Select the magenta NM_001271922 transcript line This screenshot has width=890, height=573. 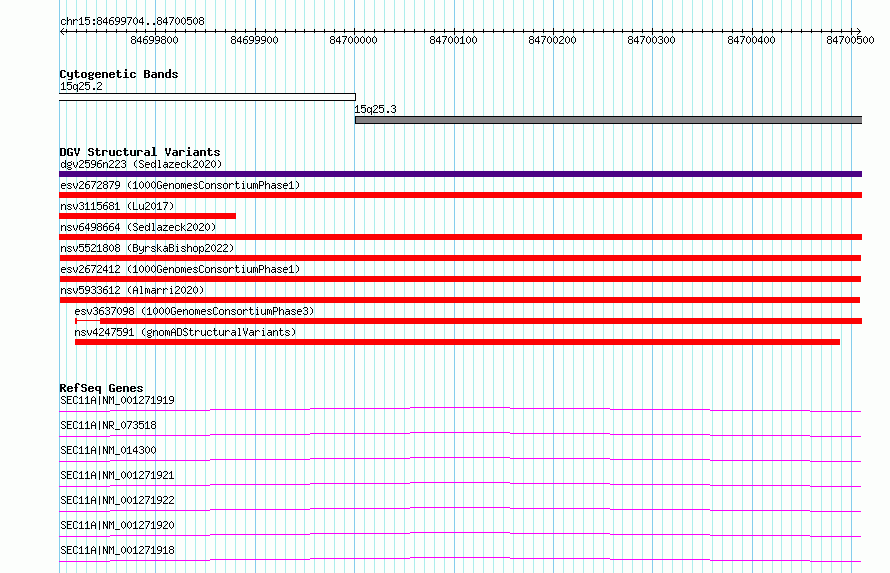pos(460,509)
